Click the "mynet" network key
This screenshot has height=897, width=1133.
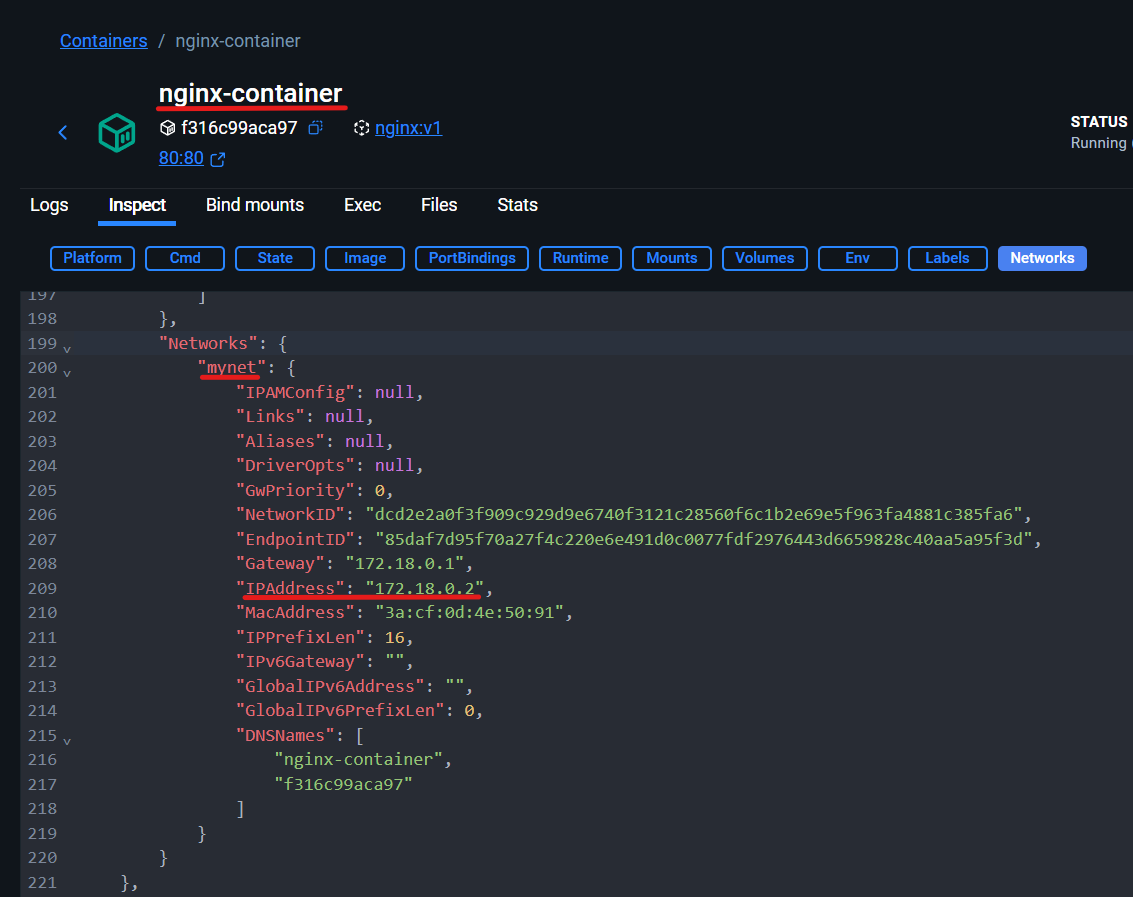[x=232, y=368]
